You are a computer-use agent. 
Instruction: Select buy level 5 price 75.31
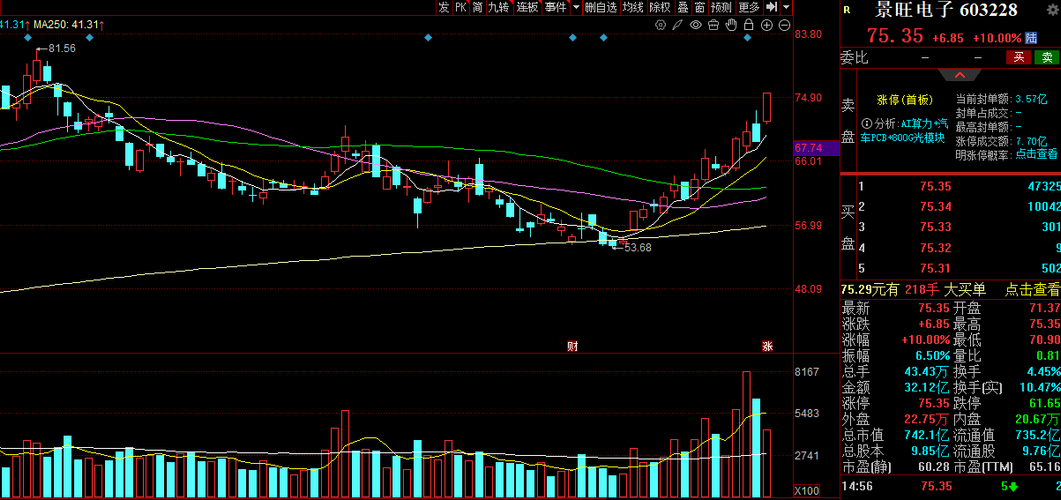tap(934, 268)
